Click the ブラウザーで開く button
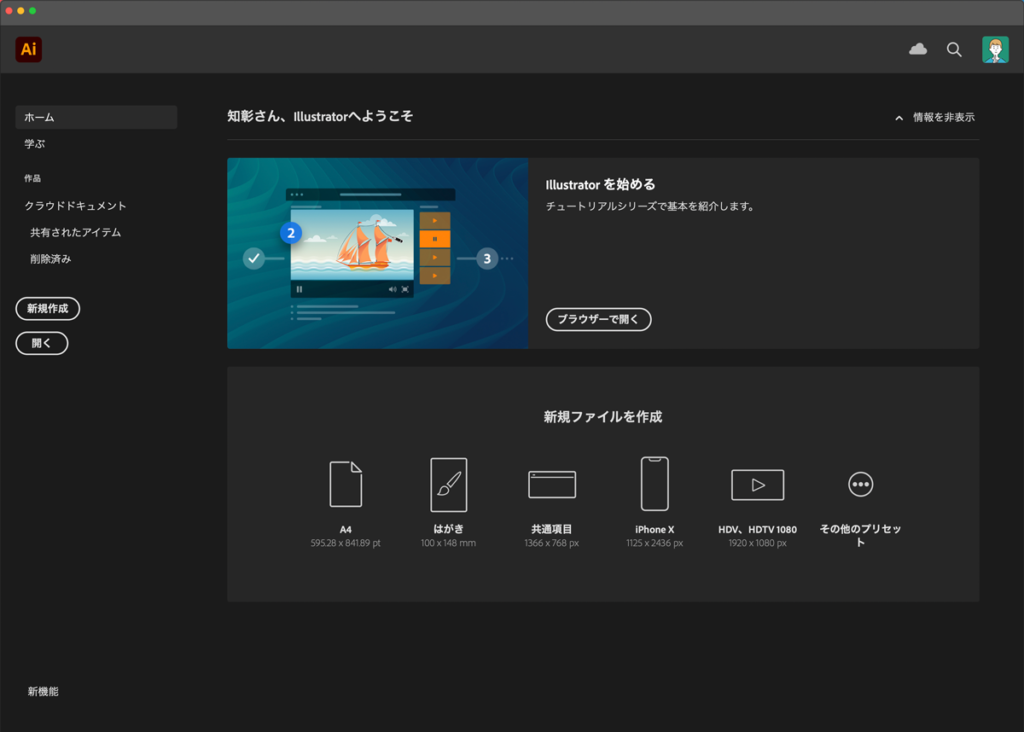The width and height of the screenshot is (1024, 732). (x=598, y=319)
